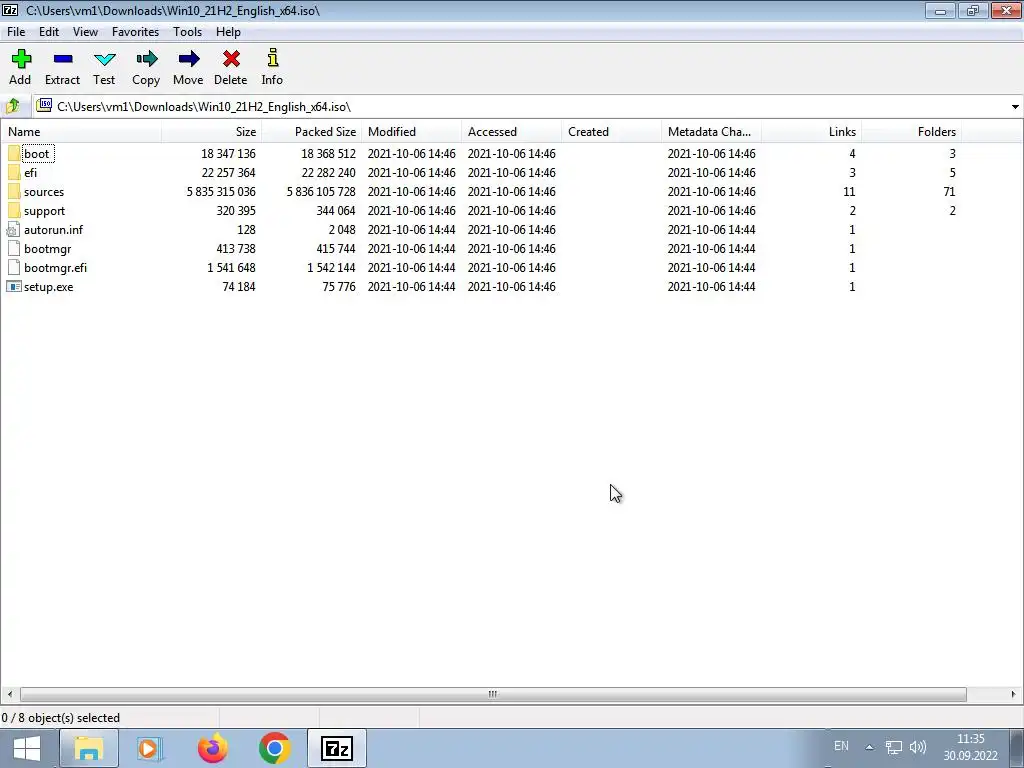Open the Windows Start button
Viewport: 1024px width, 768px height.
pos(27,748)
